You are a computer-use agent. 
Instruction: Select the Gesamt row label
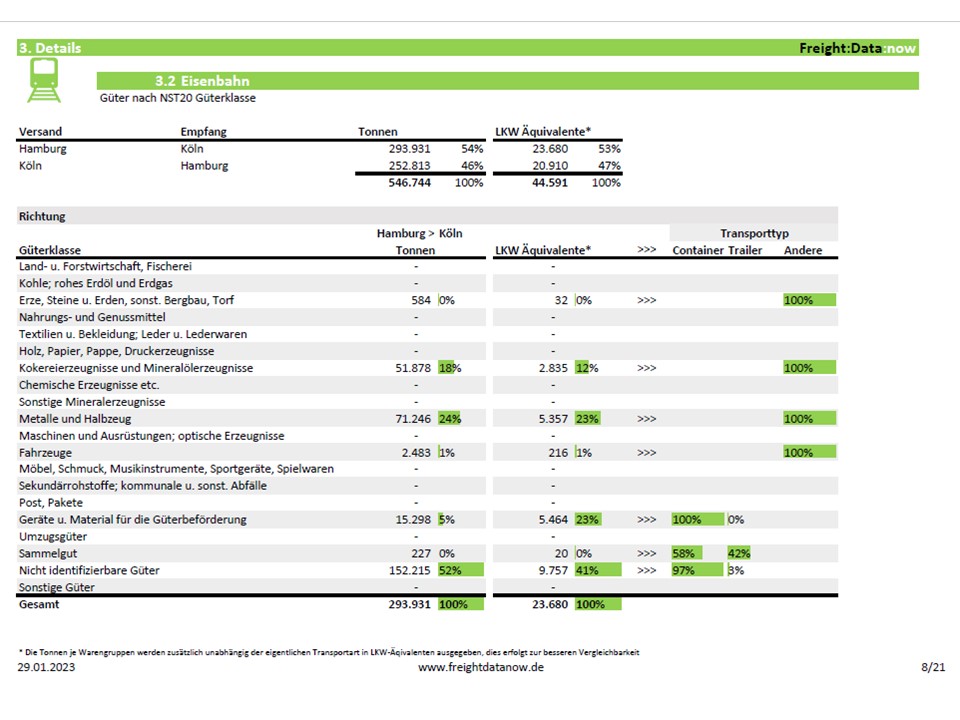39,605
